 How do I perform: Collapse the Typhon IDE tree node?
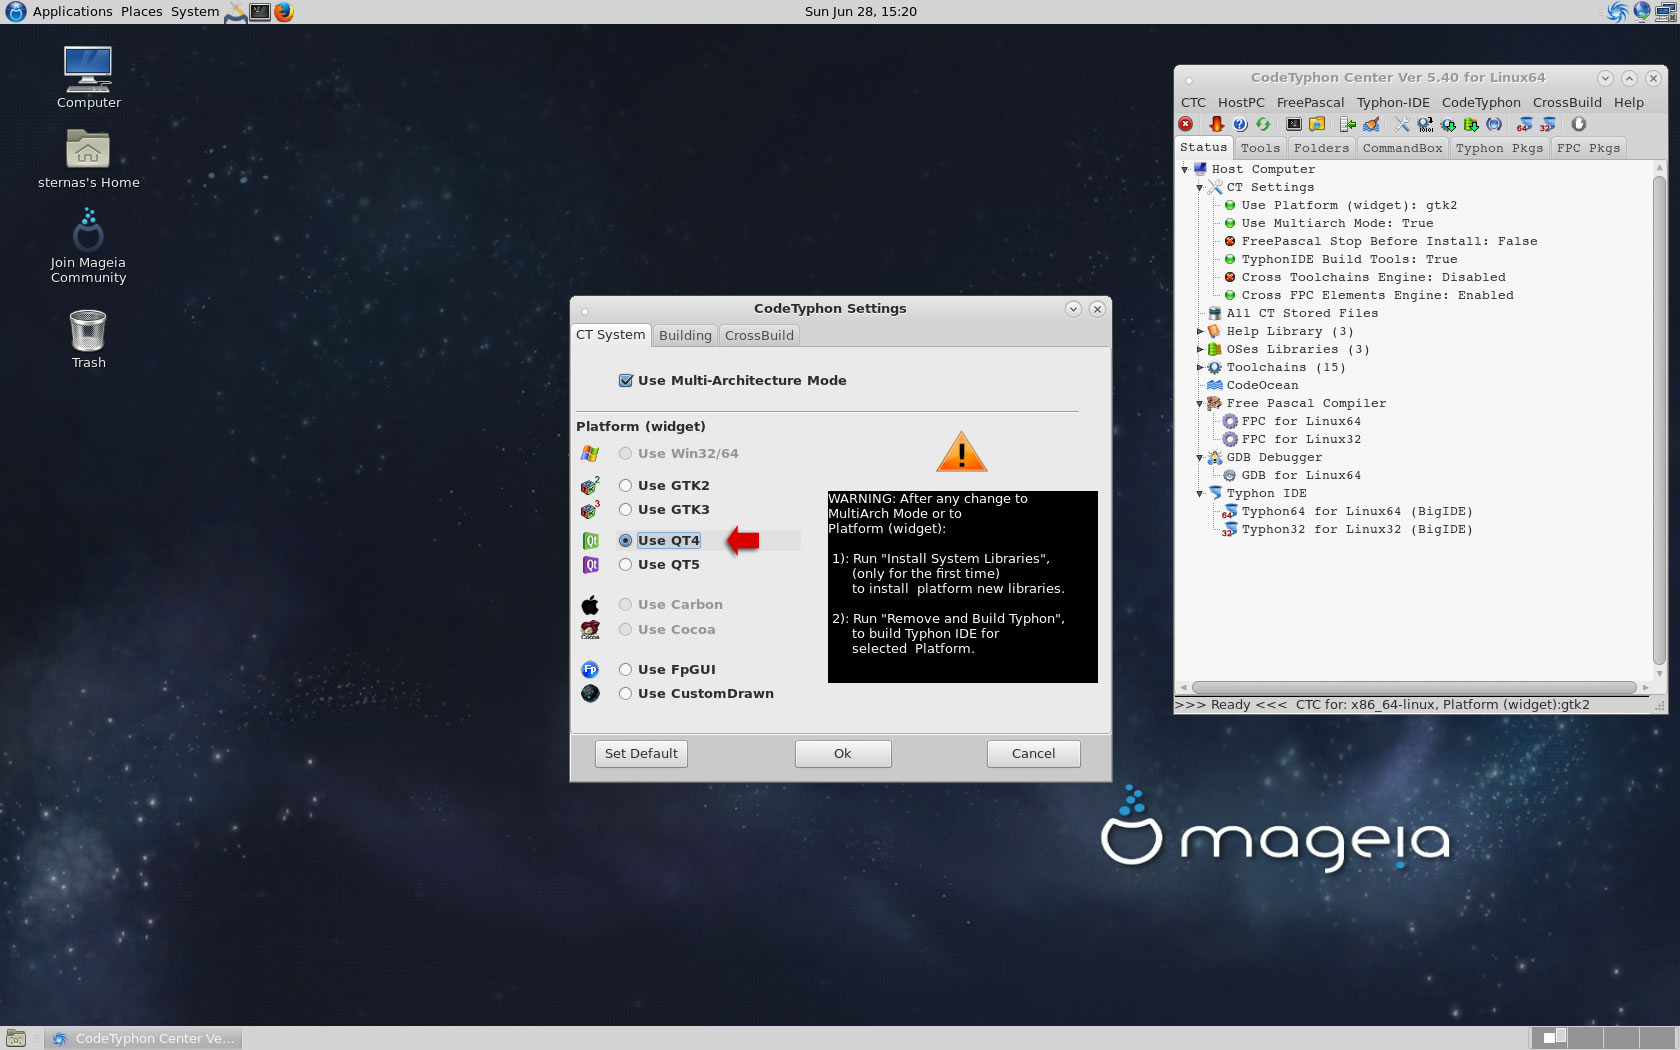point(1200,494)
